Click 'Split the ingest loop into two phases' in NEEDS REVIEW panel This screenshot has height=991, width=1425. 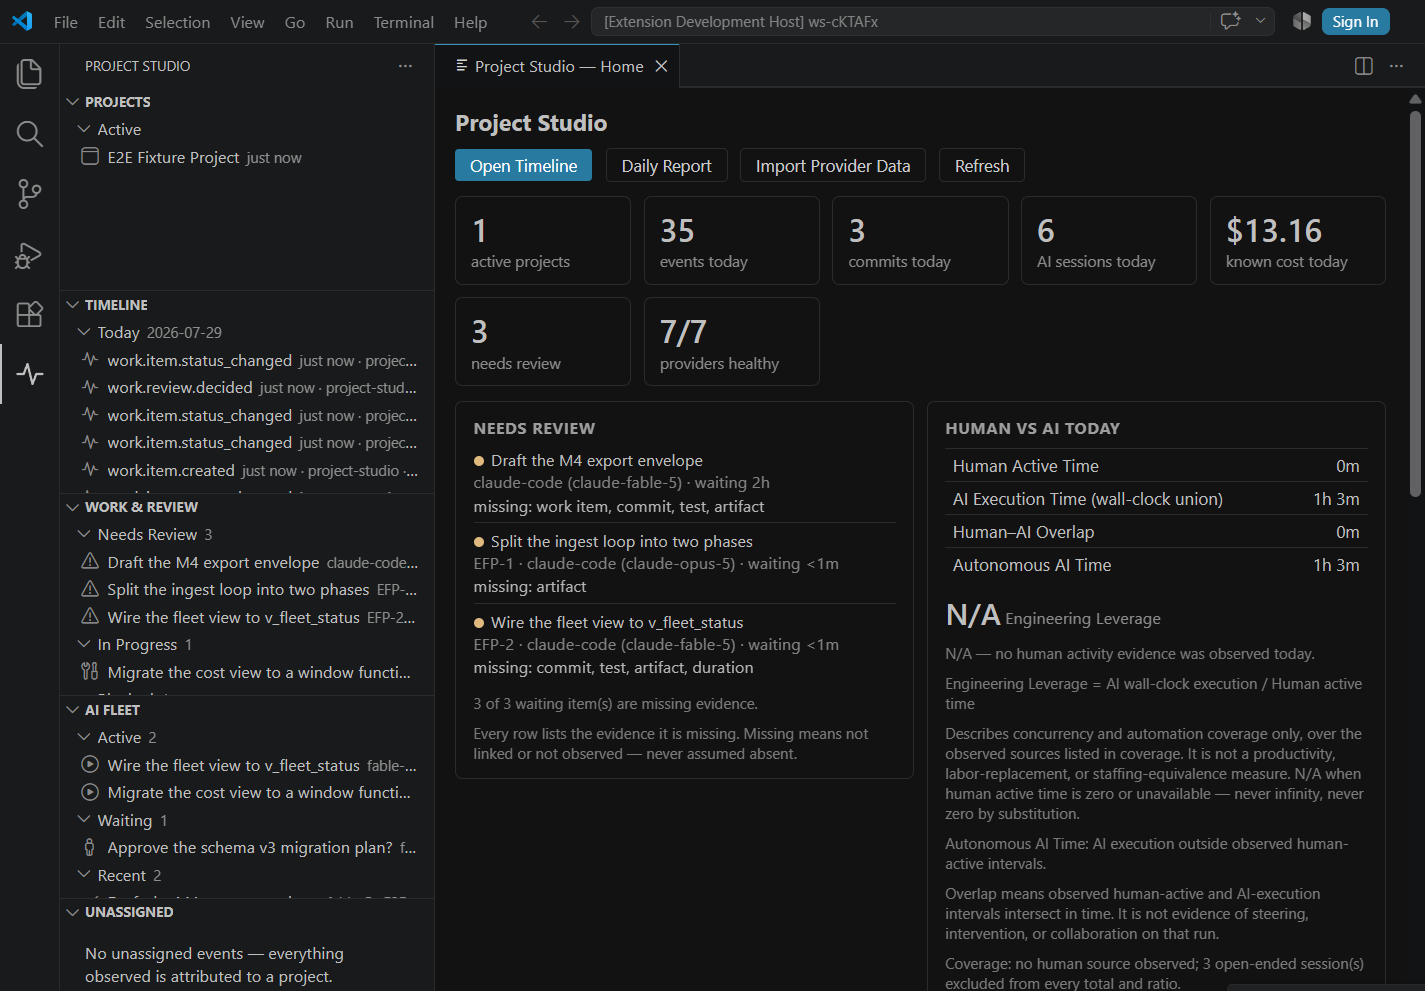[621, 541]
